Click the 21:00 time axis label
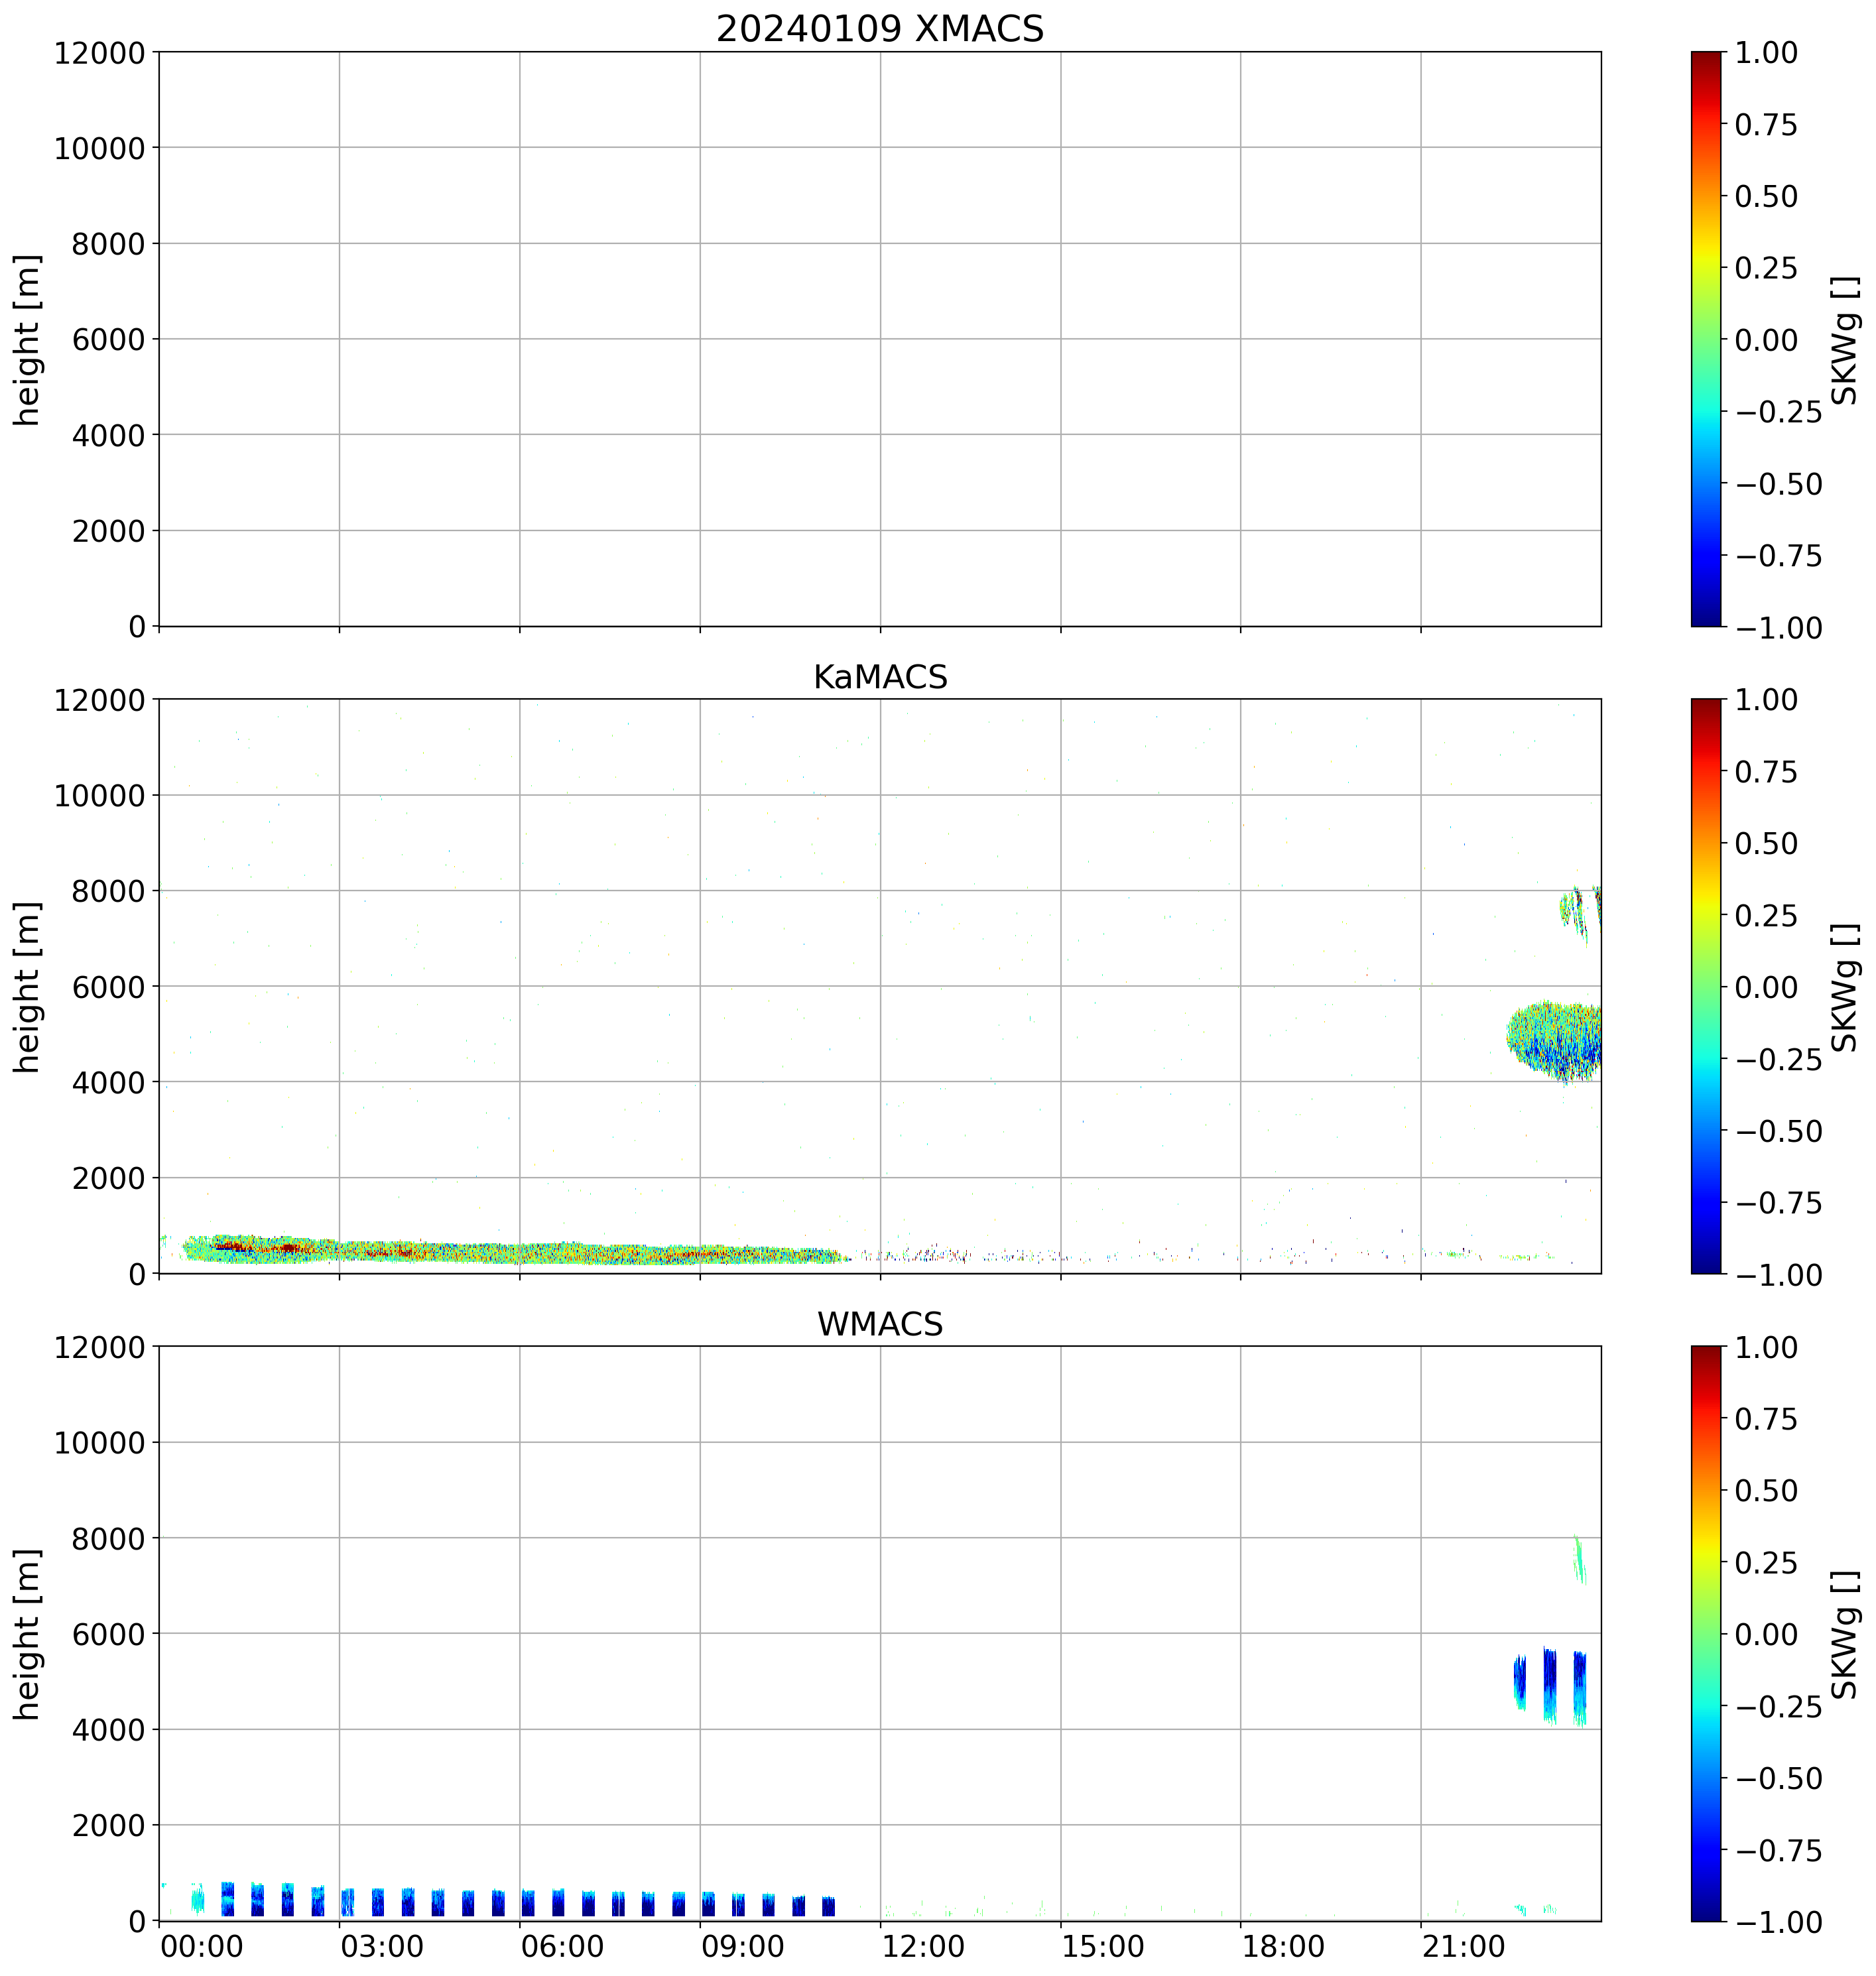 [x=1464, y=1947]
